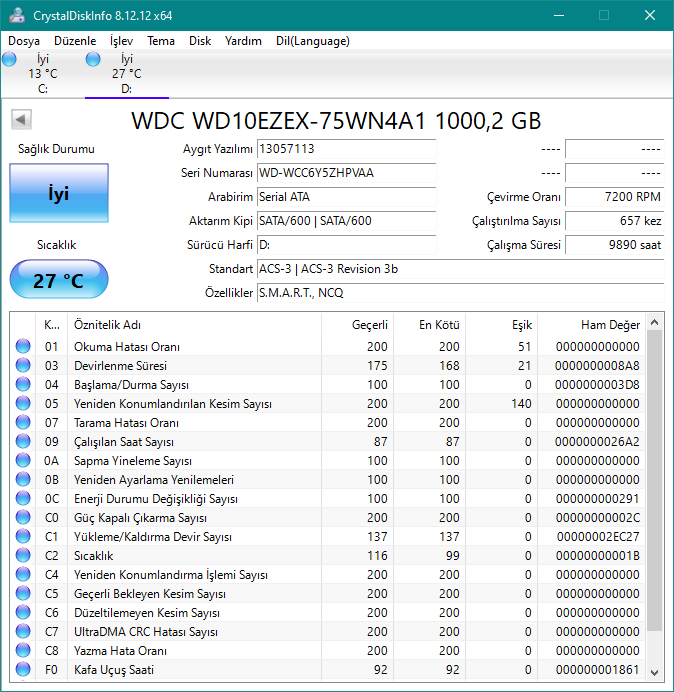
Task: Click status orb for Devirlenme Süresi
Action: [x=23, y=365]
